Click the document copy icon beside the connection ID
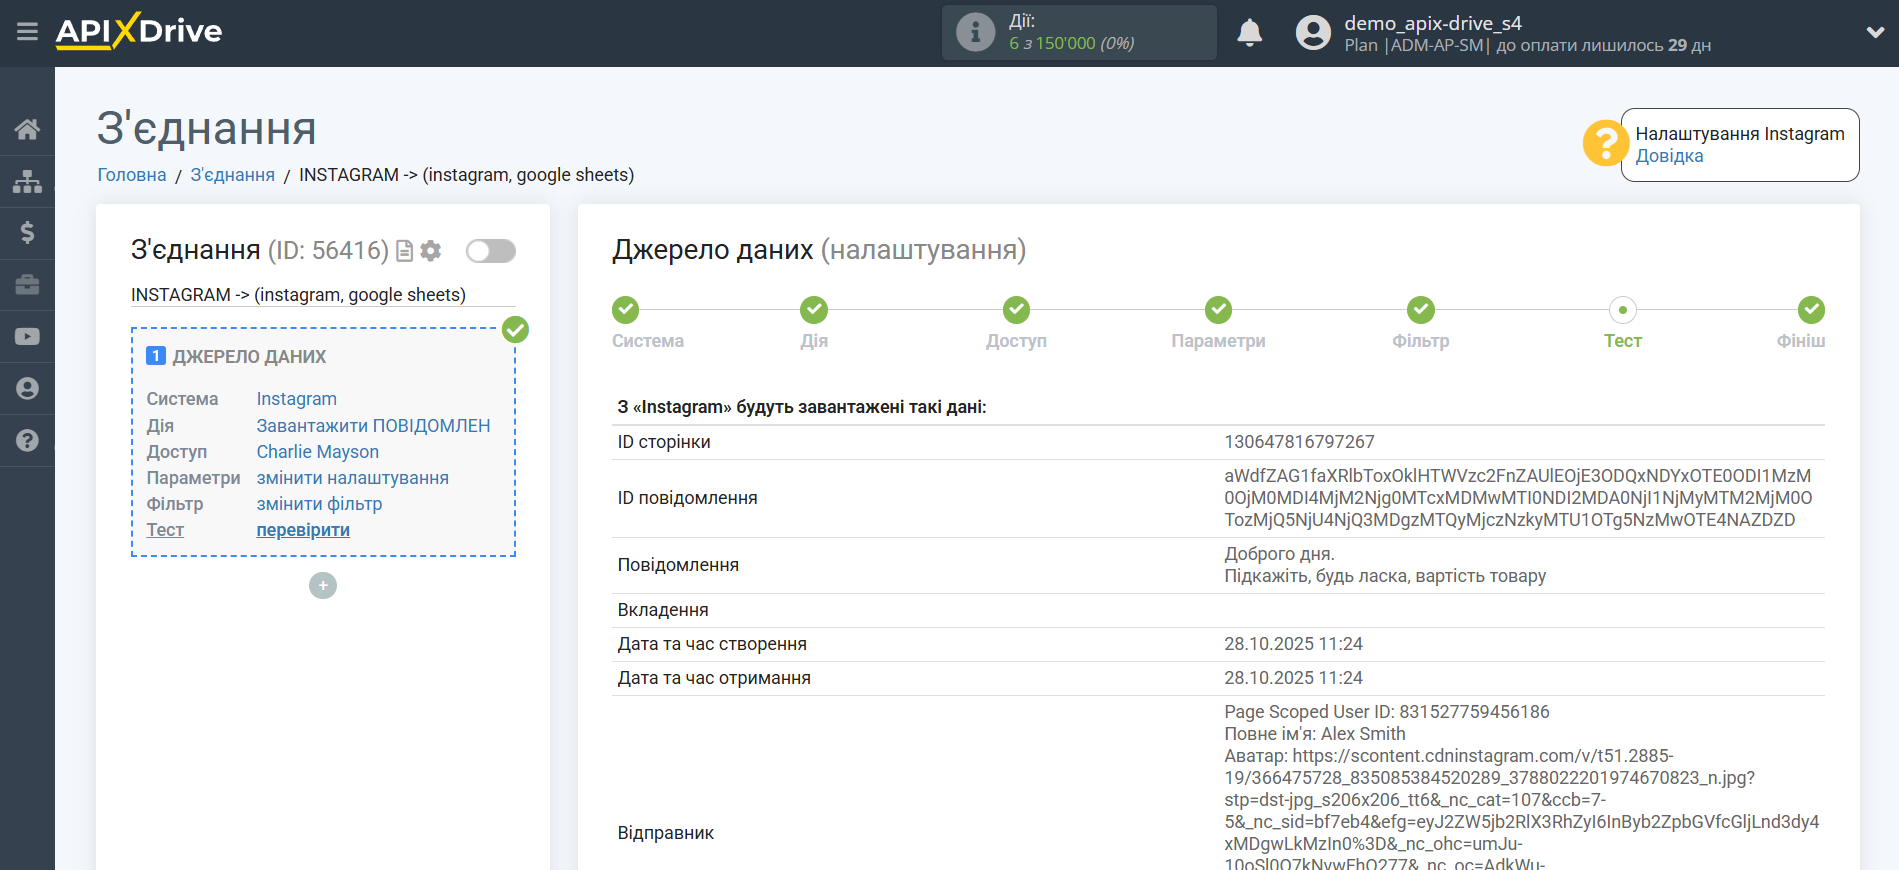The image size is (1899, 870). (x=404, y=251)
